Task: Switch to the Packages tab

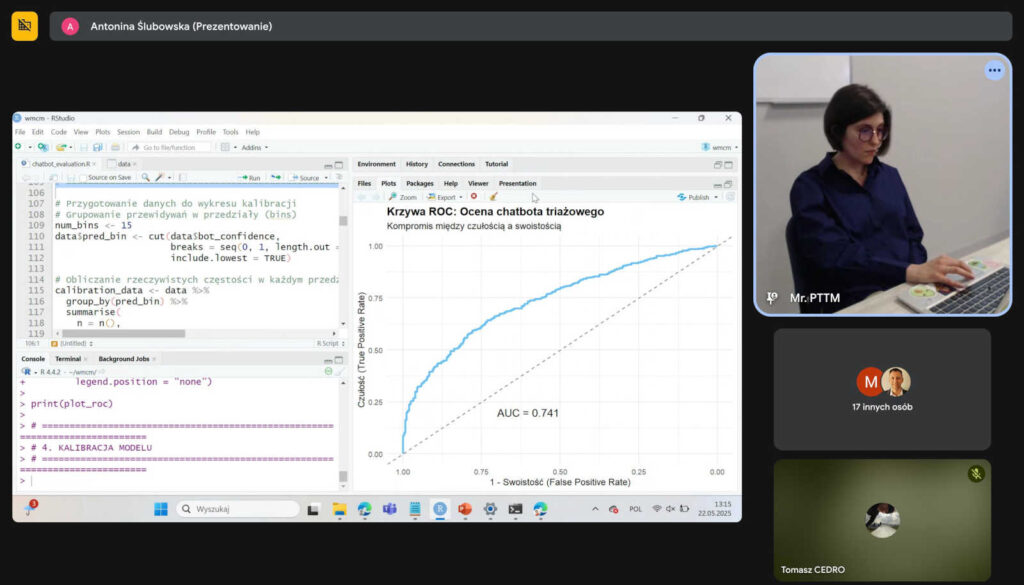Action: point(419,183)
